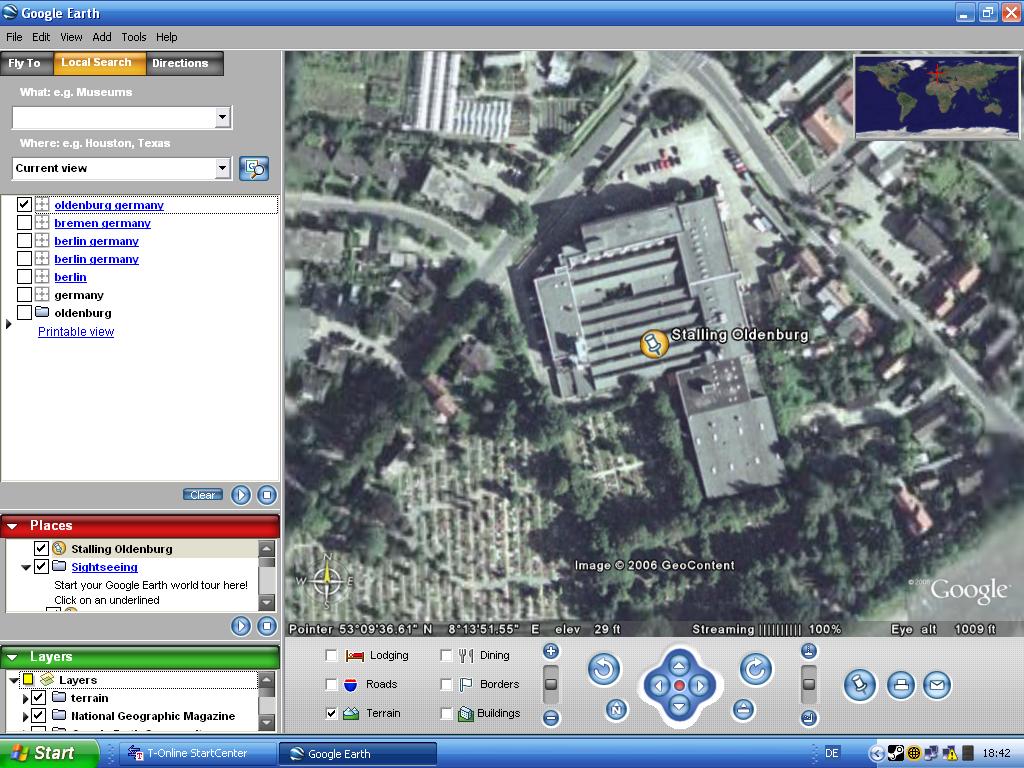Email the current view
The image size is (1024, 768).
click(x=936, y=685)
